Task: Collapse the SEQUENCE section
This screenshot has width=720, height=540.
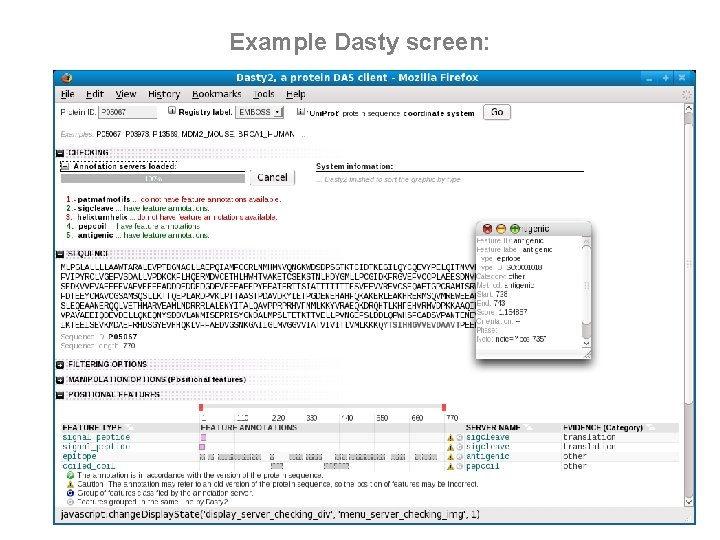Action: (60, 254)
